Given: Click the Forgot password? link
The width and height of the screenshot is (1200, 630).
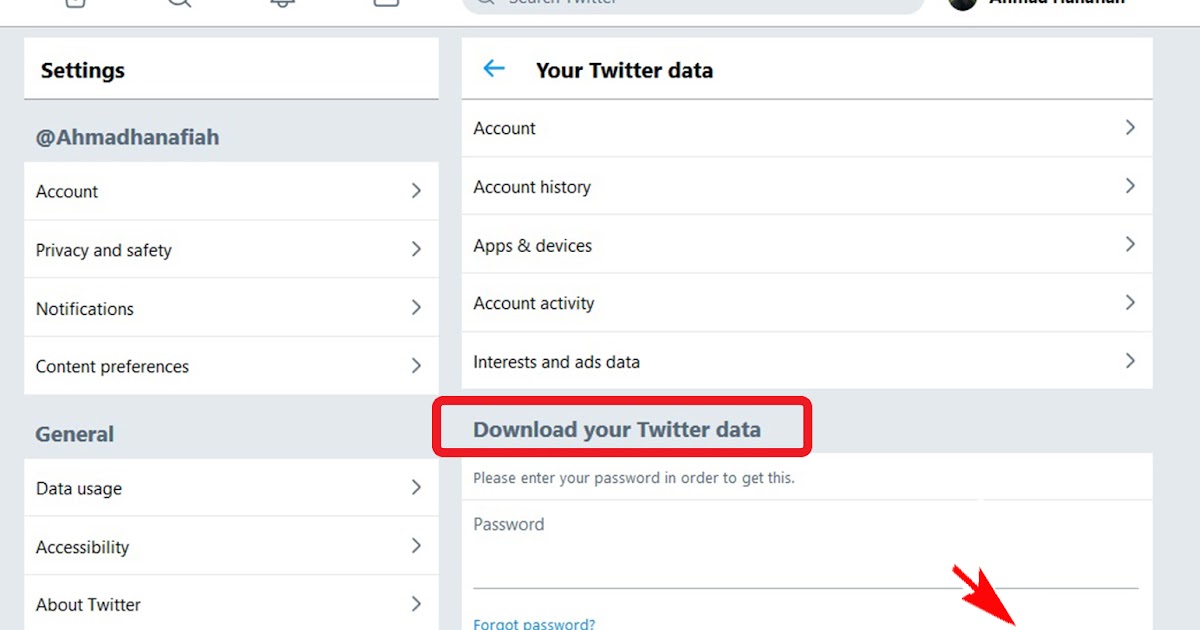Looking at the screenshot, I should point(534,624).
